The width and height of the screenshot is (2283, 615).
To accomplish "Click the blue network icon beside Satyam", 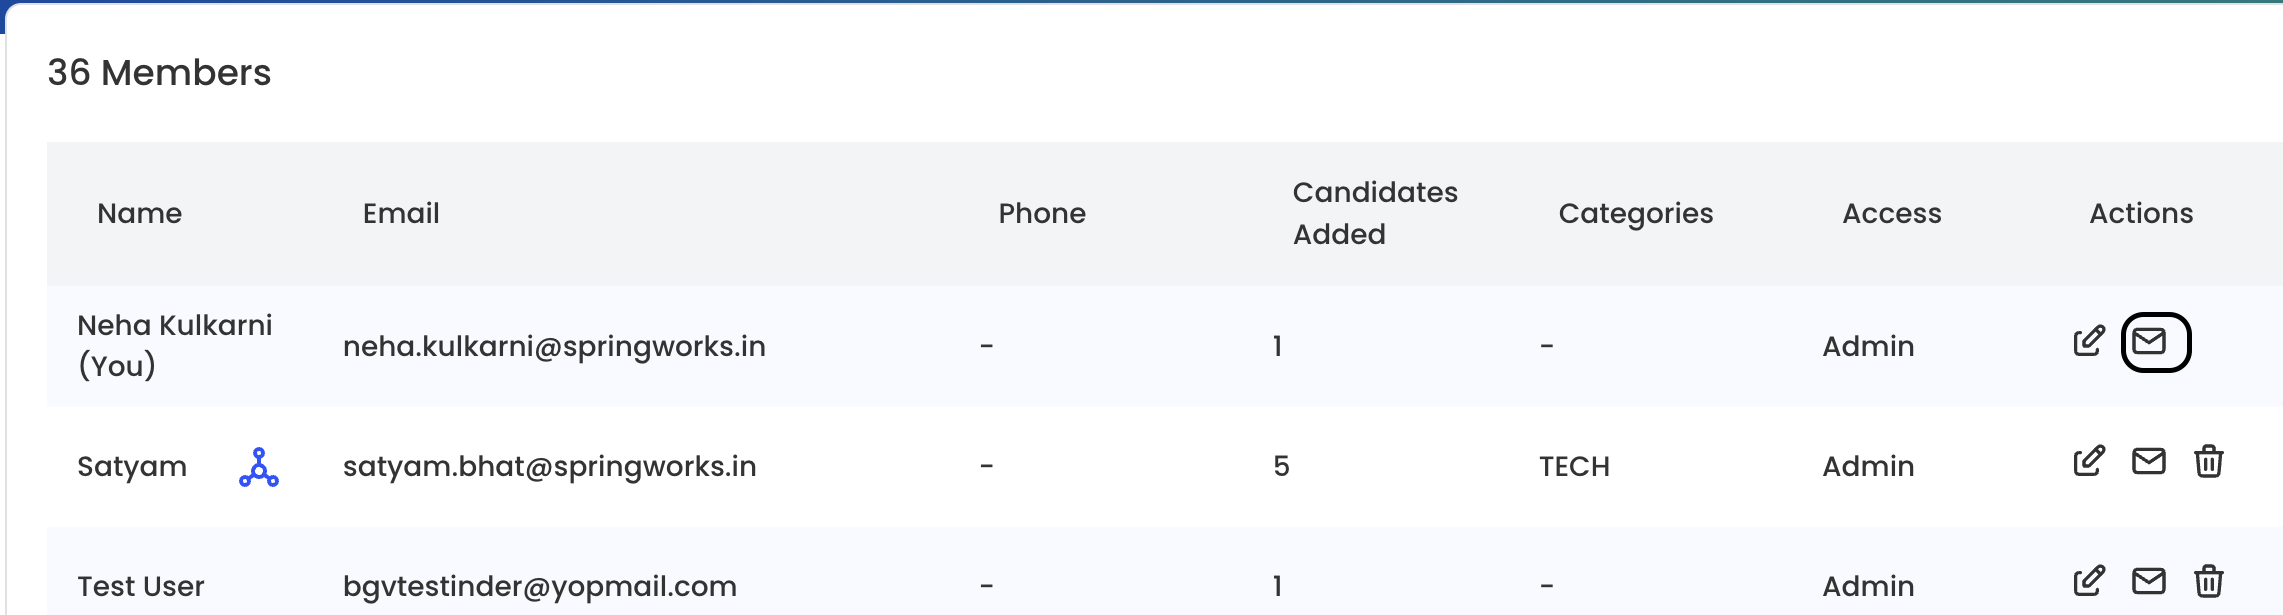I will click(259, 467).
